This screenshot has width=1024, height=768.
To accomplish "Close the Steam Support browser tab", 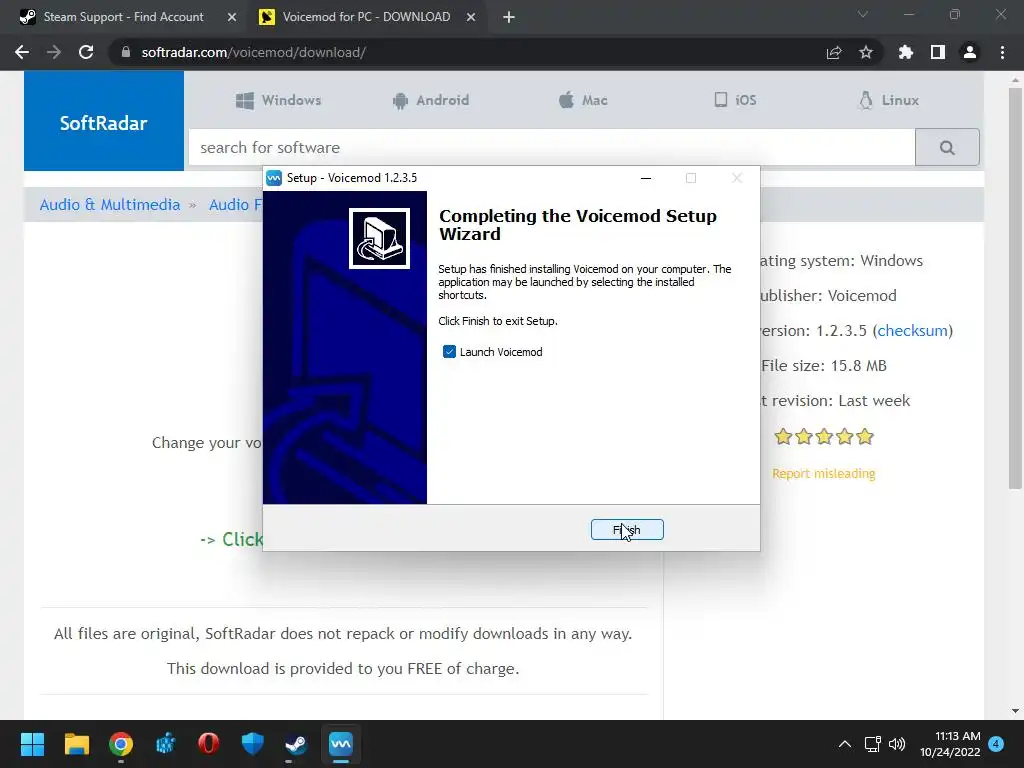I will tap(232, 18).
